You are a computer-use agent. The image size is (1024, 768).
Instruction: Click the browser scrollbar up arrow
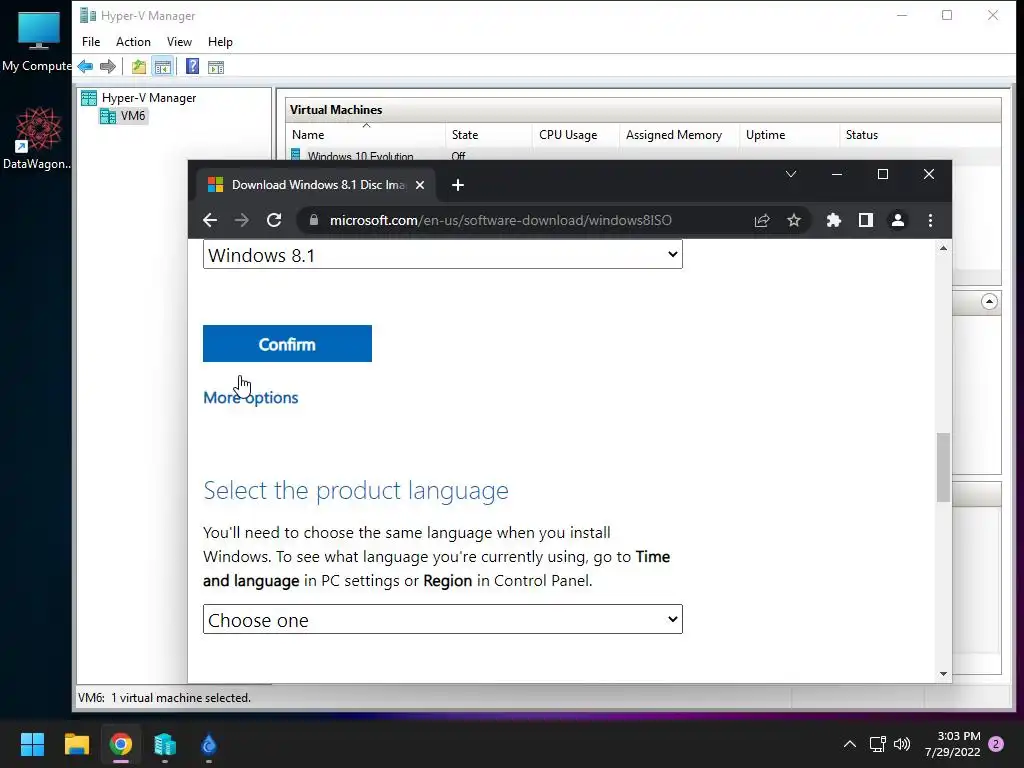[x=943, y=248]
